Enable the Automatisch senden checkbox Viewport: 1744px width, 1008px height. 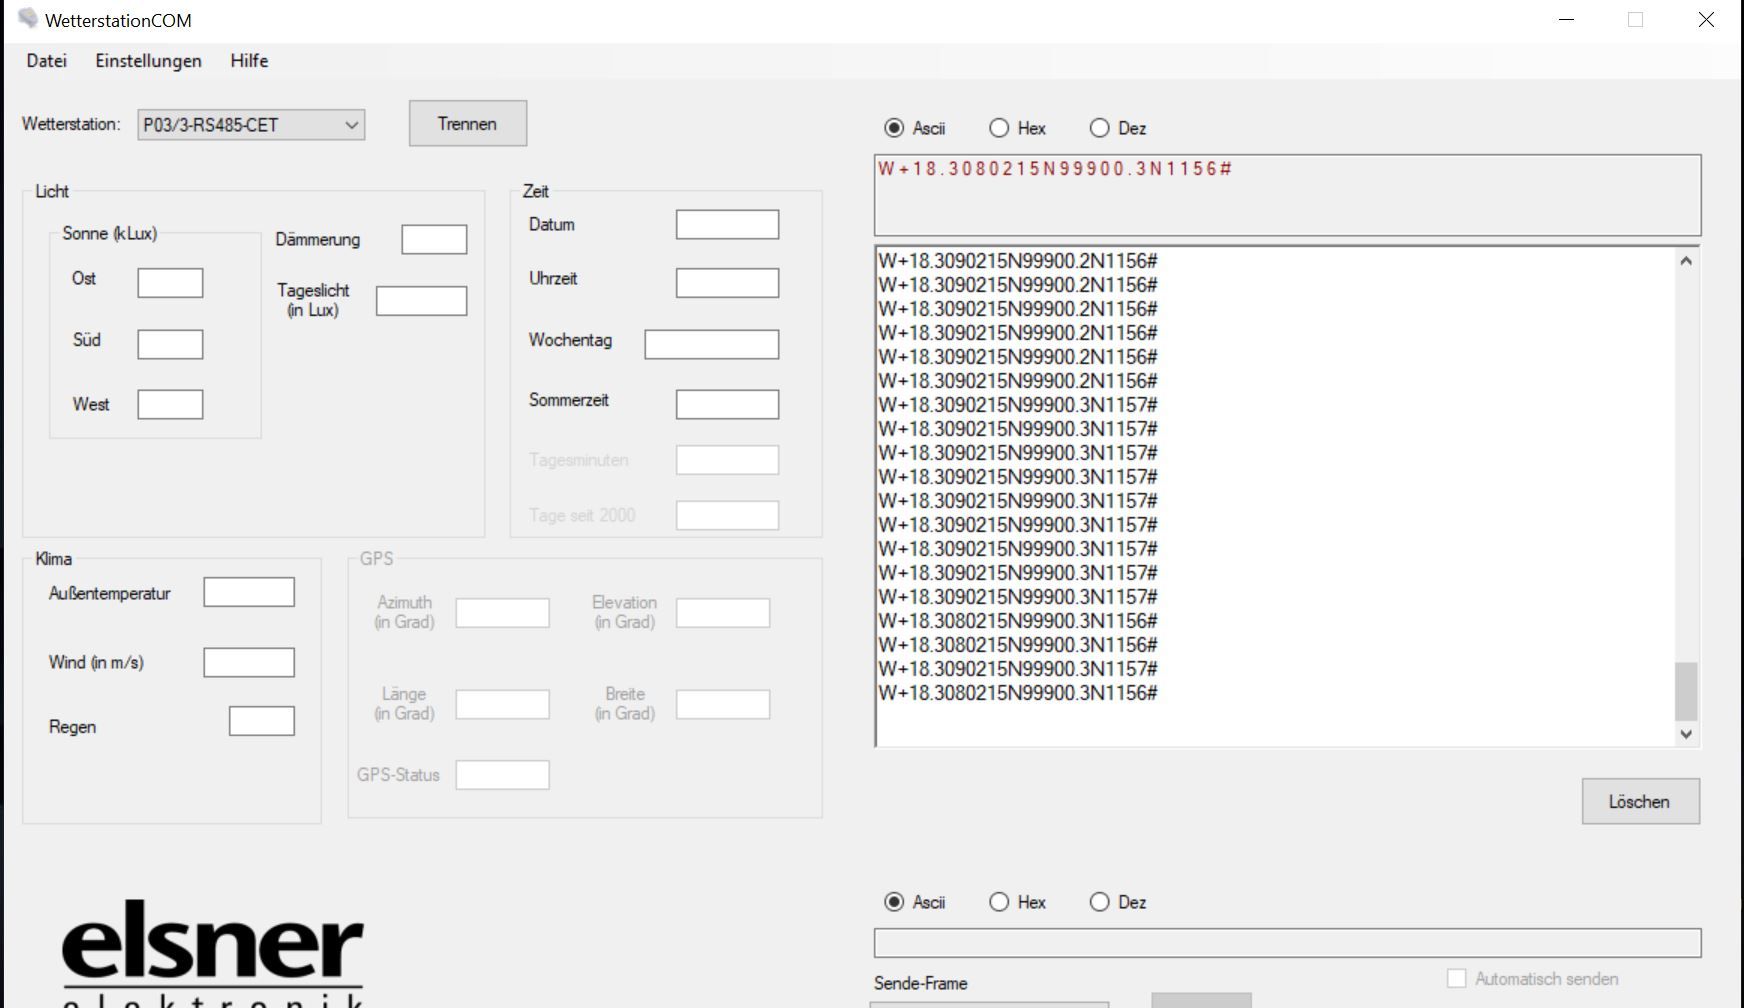[1457, 979]
